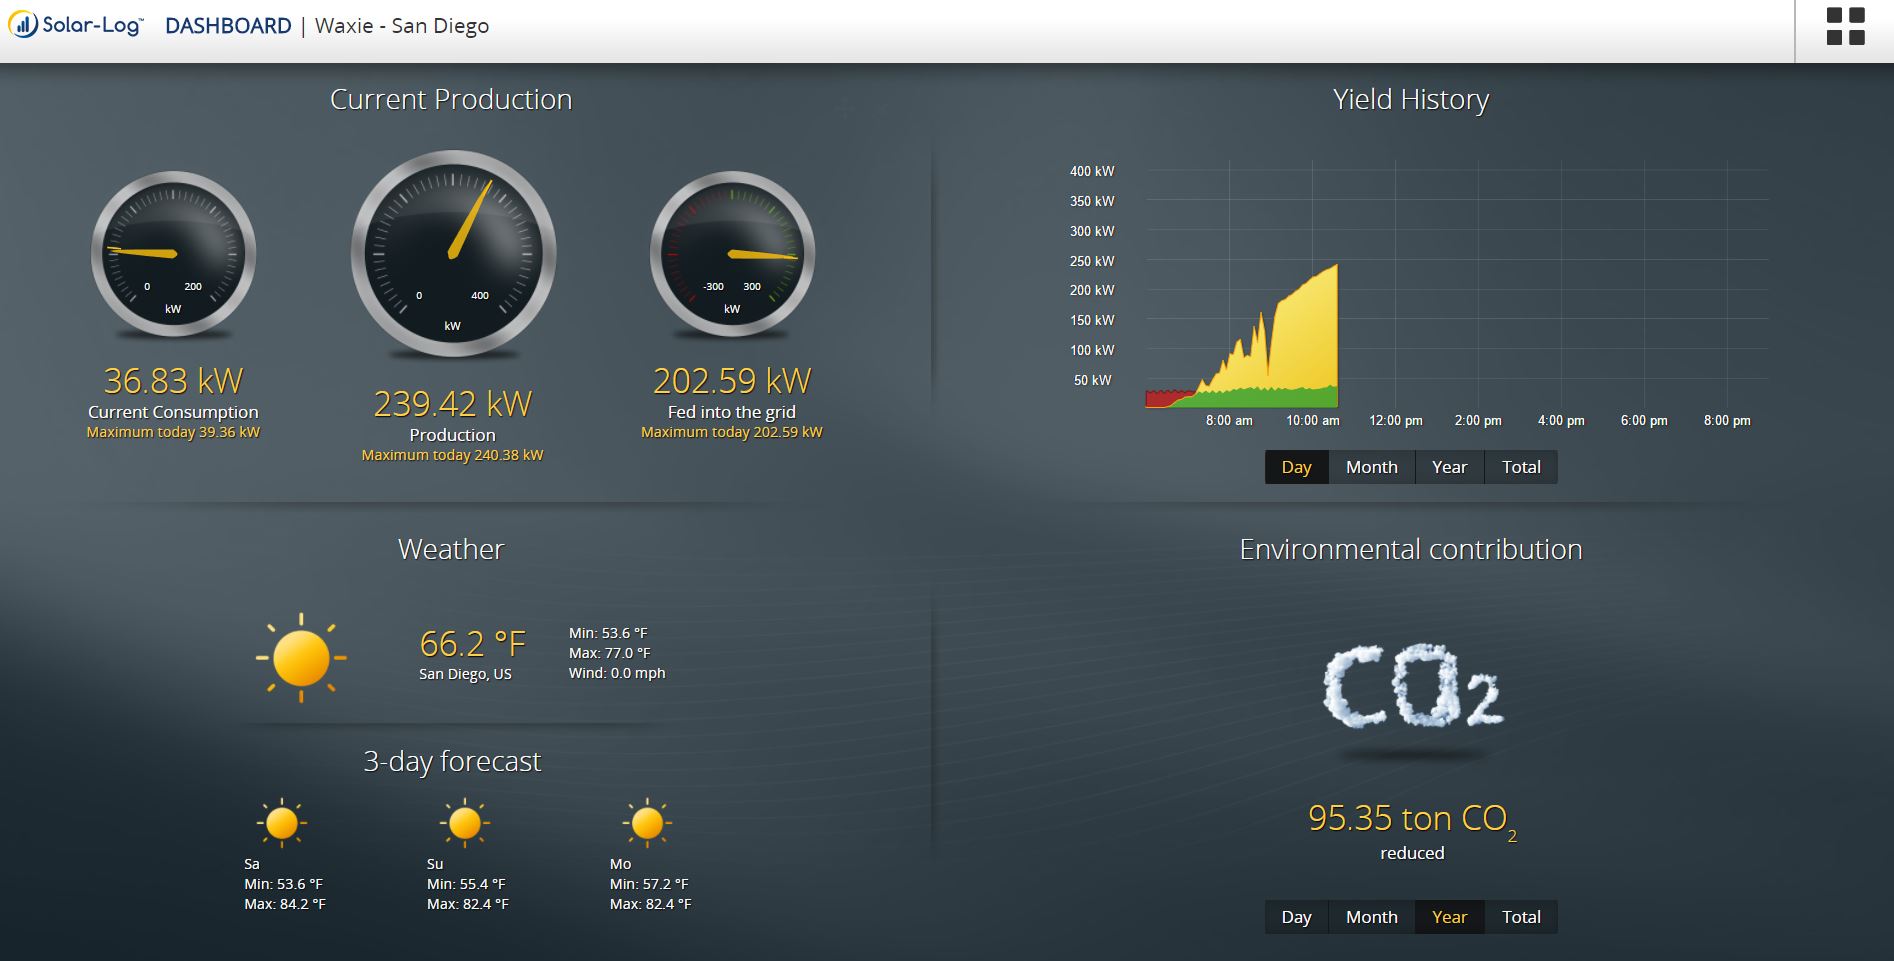Show Total CO2 reduced
The image size is (1894, 961).
tap(1521, 917)
